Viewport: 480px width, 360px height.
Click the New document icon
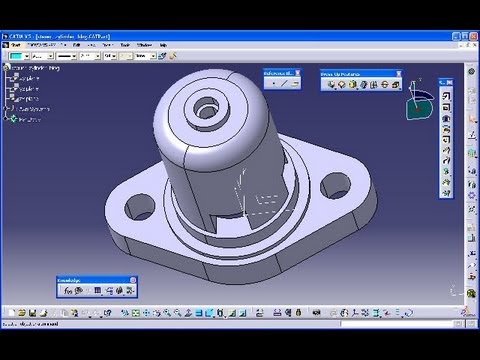12,313
